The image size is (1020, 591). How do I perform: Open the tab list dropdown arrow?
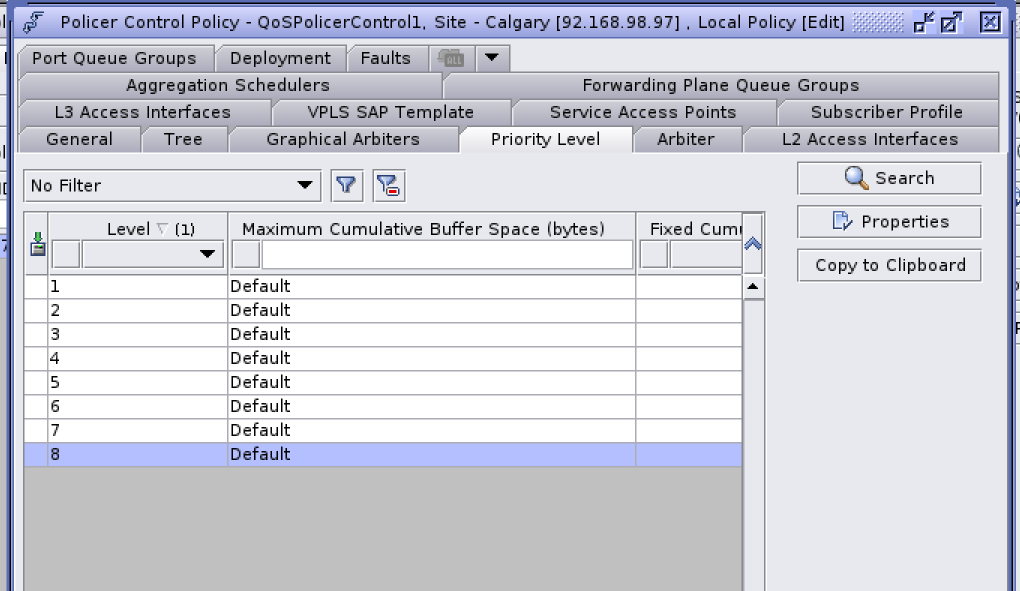pyautogui.click(x=491, y=58)
